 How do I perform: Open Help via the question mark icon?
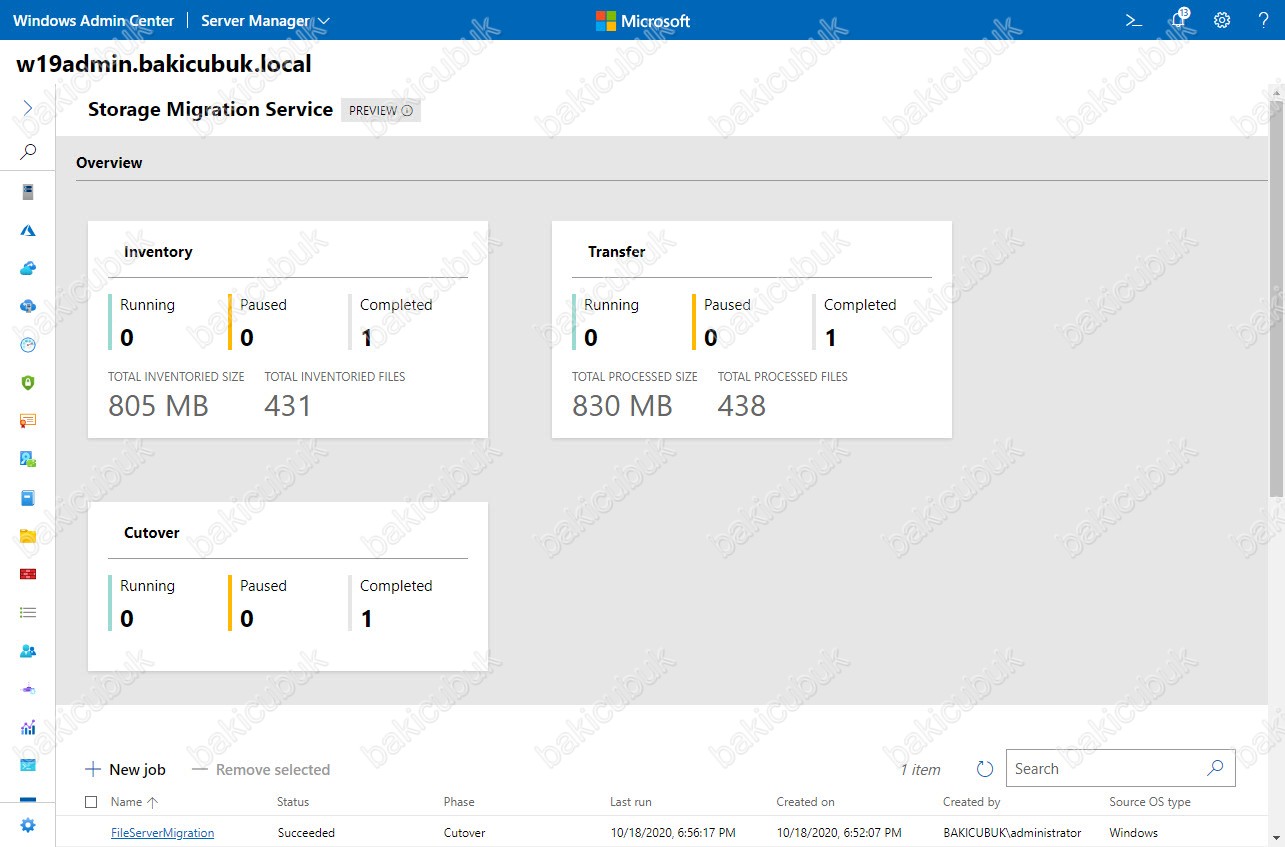(x=1264, y=20)
